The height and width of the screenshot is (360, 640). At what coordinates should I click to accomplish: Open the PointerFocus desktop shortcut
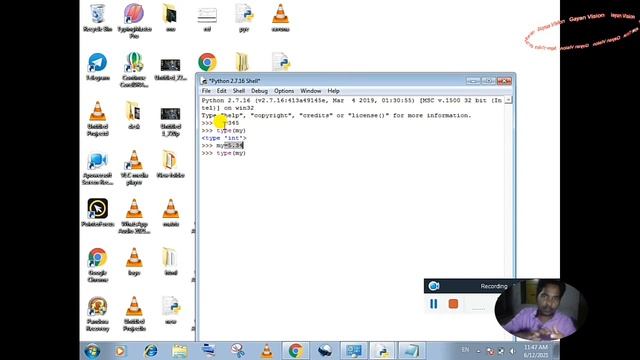tap(98, 212)
